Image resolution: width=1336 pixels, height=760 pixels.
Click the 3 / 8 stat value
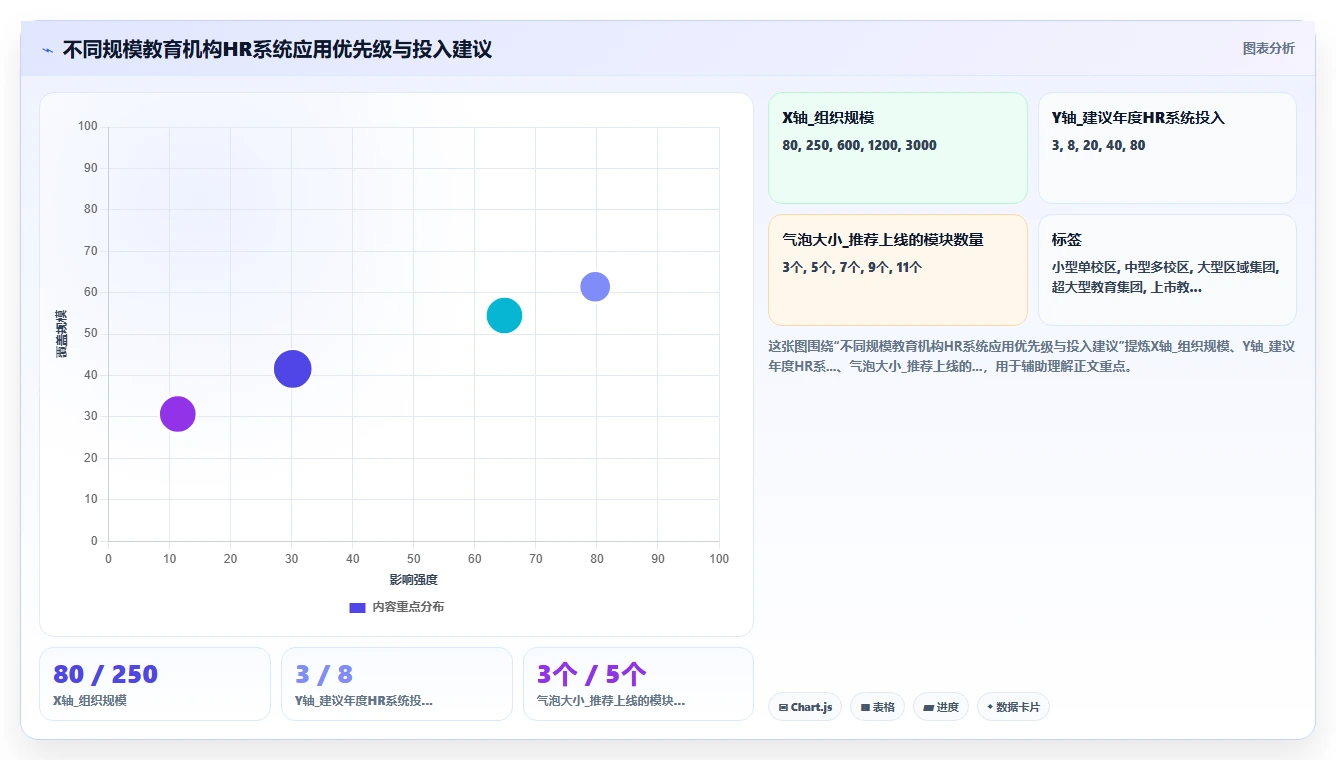(x=324, y=675)
